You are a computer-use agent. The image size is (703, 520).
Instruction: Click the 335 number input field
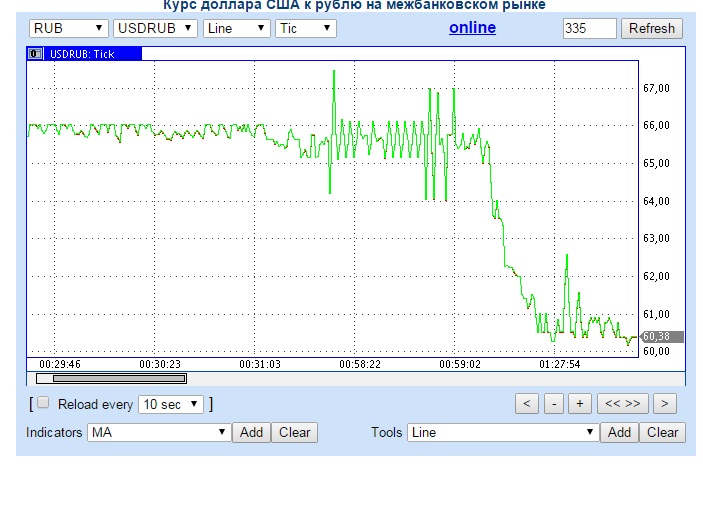(589, 28)
